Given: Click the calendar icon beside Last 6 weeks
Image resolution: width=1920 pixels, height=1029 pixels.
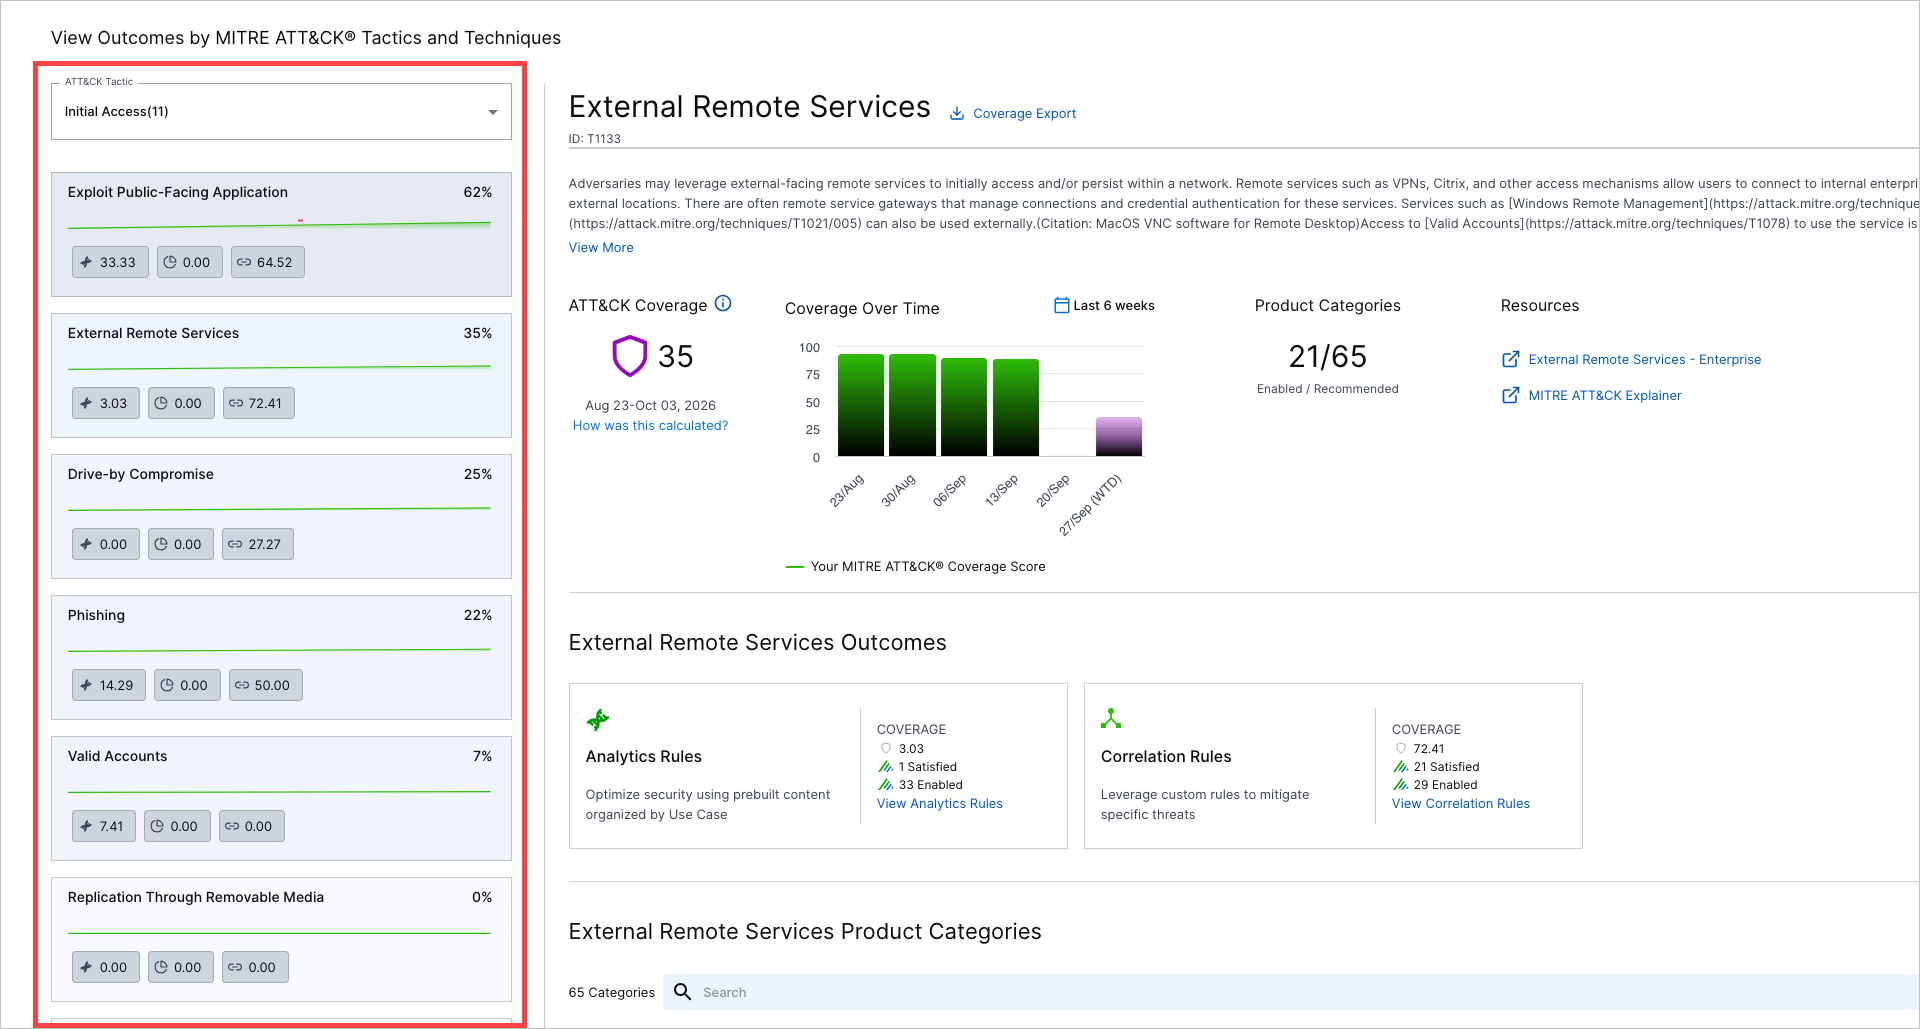Looking at the screenshot, I should 1061,305.
